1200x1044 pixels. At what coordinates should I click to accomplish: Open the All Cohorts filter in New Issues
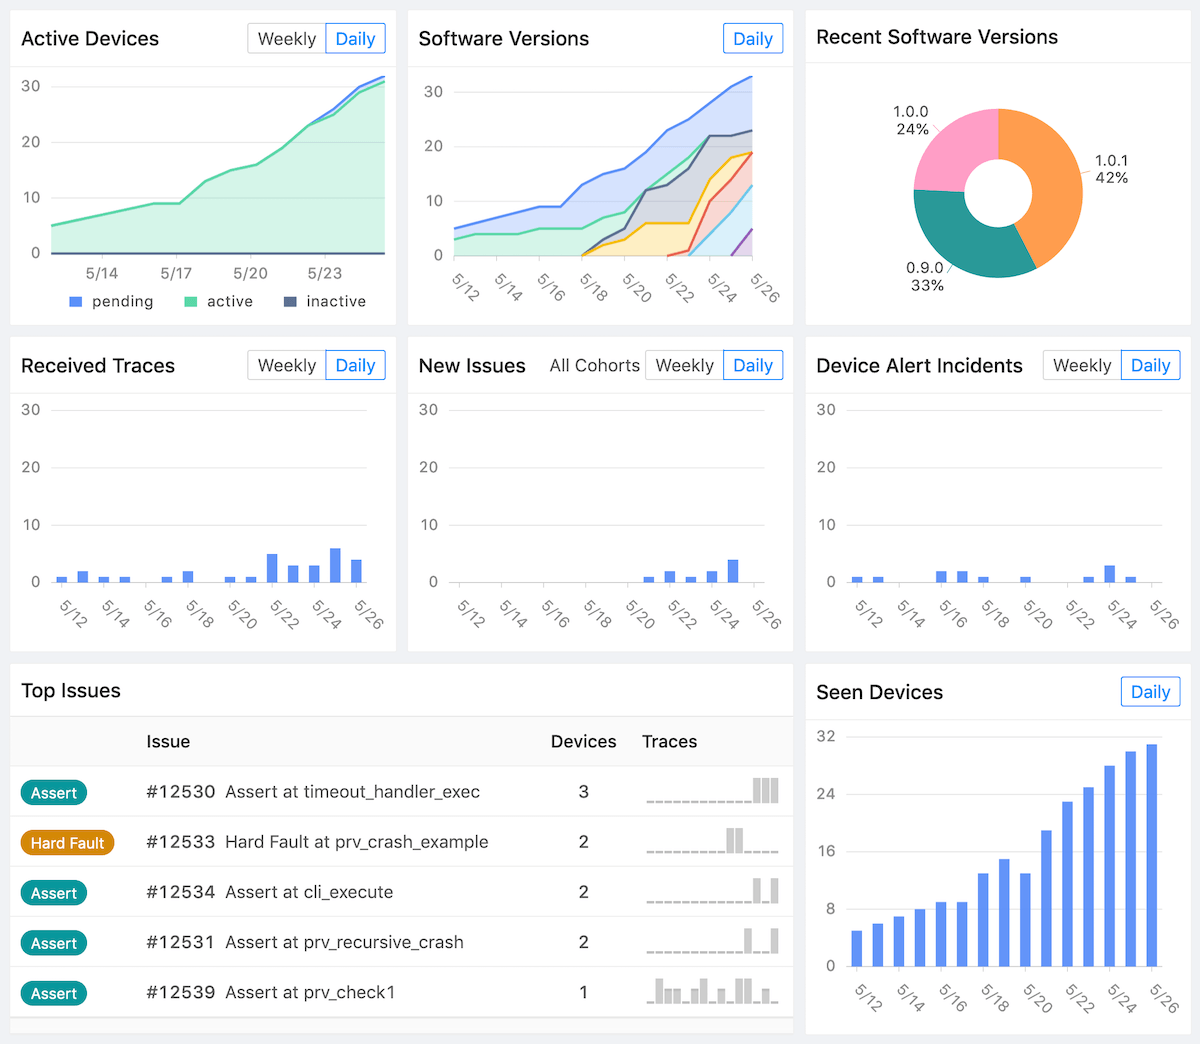594,366
